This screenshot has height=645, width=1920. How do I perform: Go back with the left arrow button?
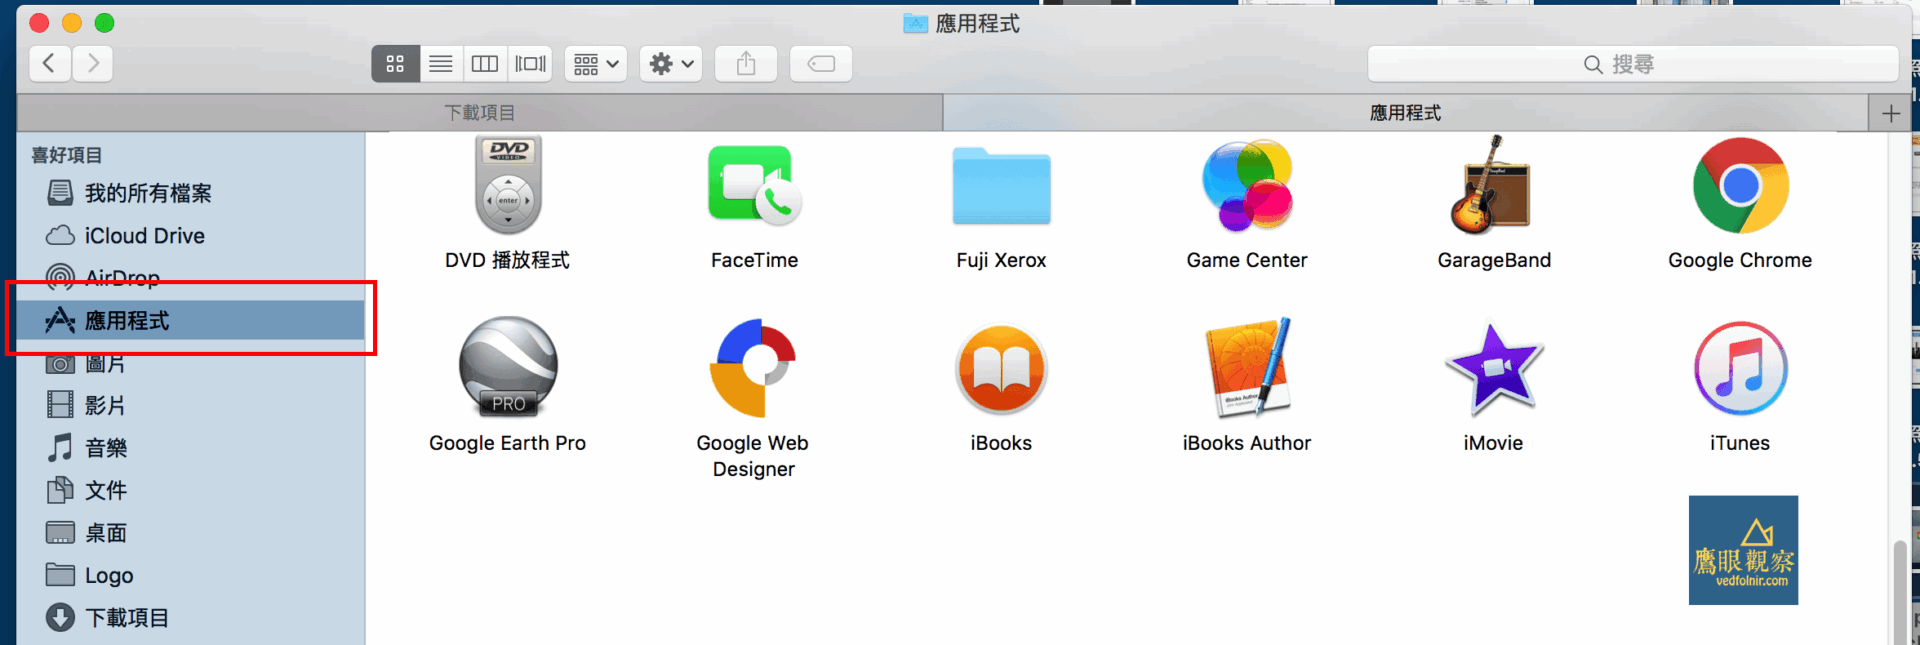(49, 64)
